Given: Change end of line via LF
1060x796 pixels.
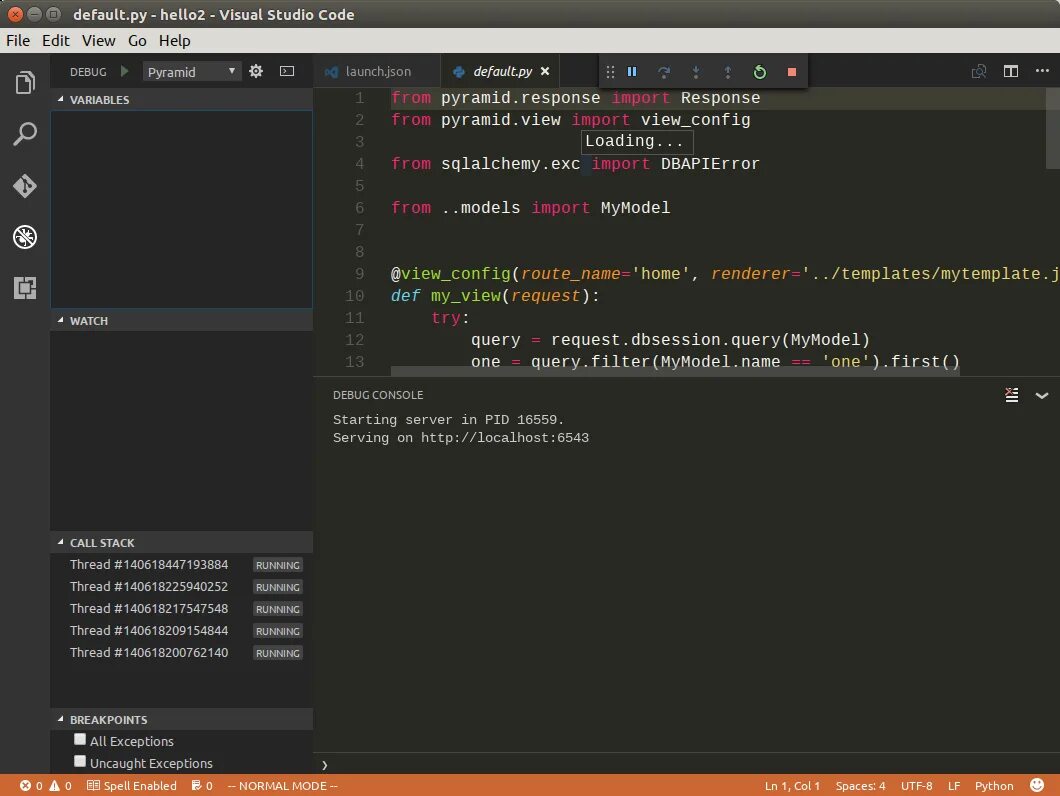Looking at the screenshot, I should (954, 785).
